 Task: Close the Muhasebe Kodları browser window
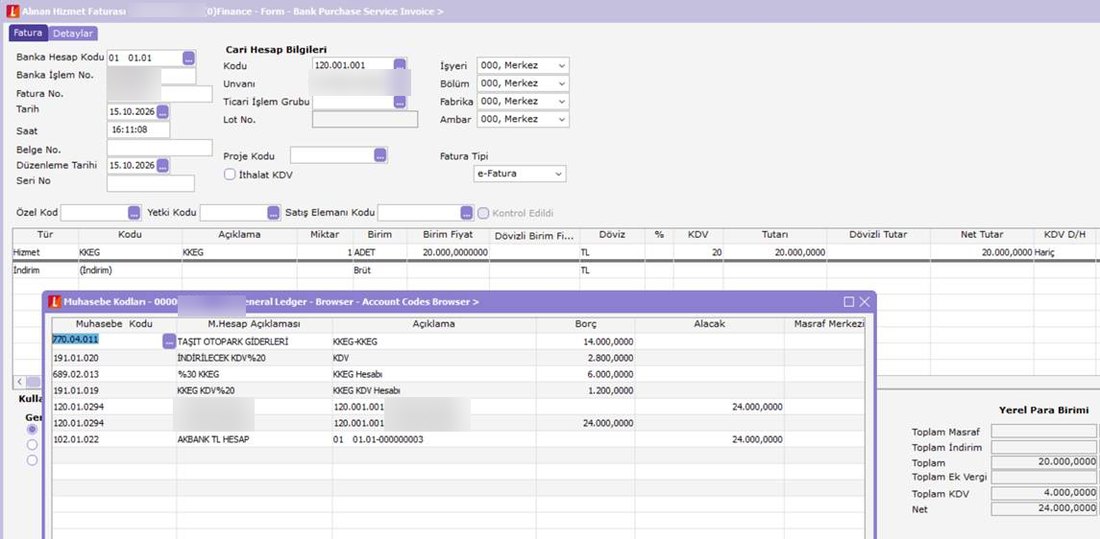click(864, 302)
